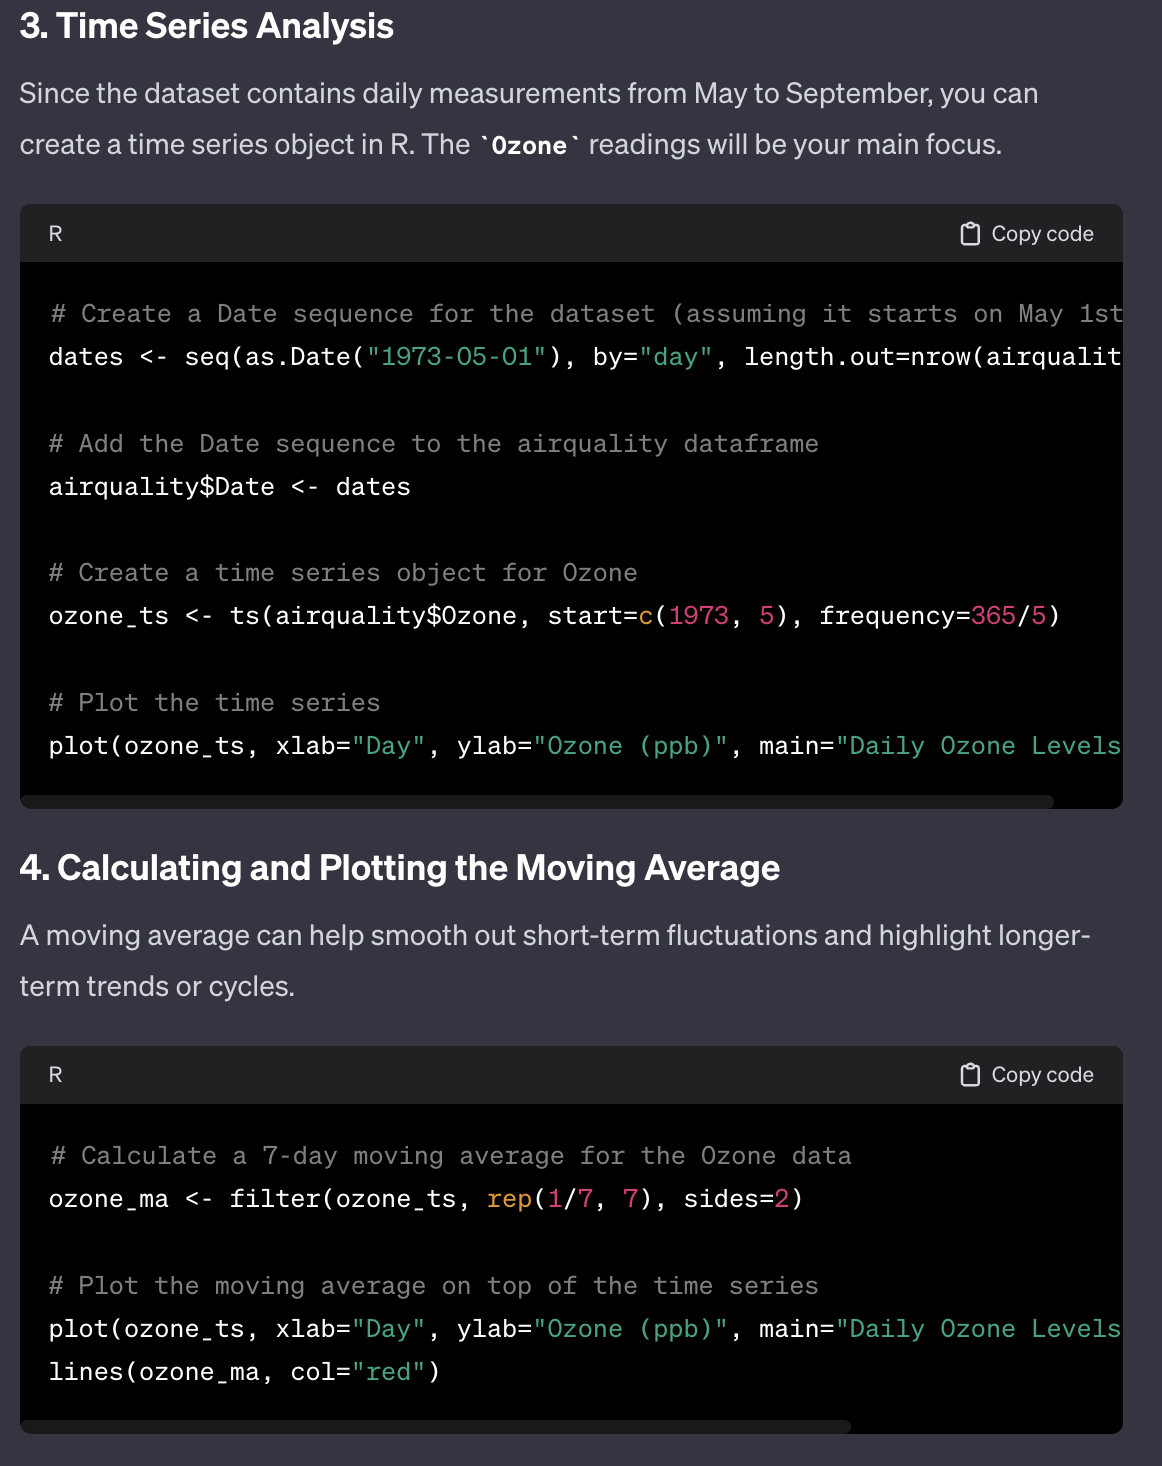Click the inline Ozone code term in the paragraph
Viewport: 1162px width, 1466px height.
[x=529, y=146]
